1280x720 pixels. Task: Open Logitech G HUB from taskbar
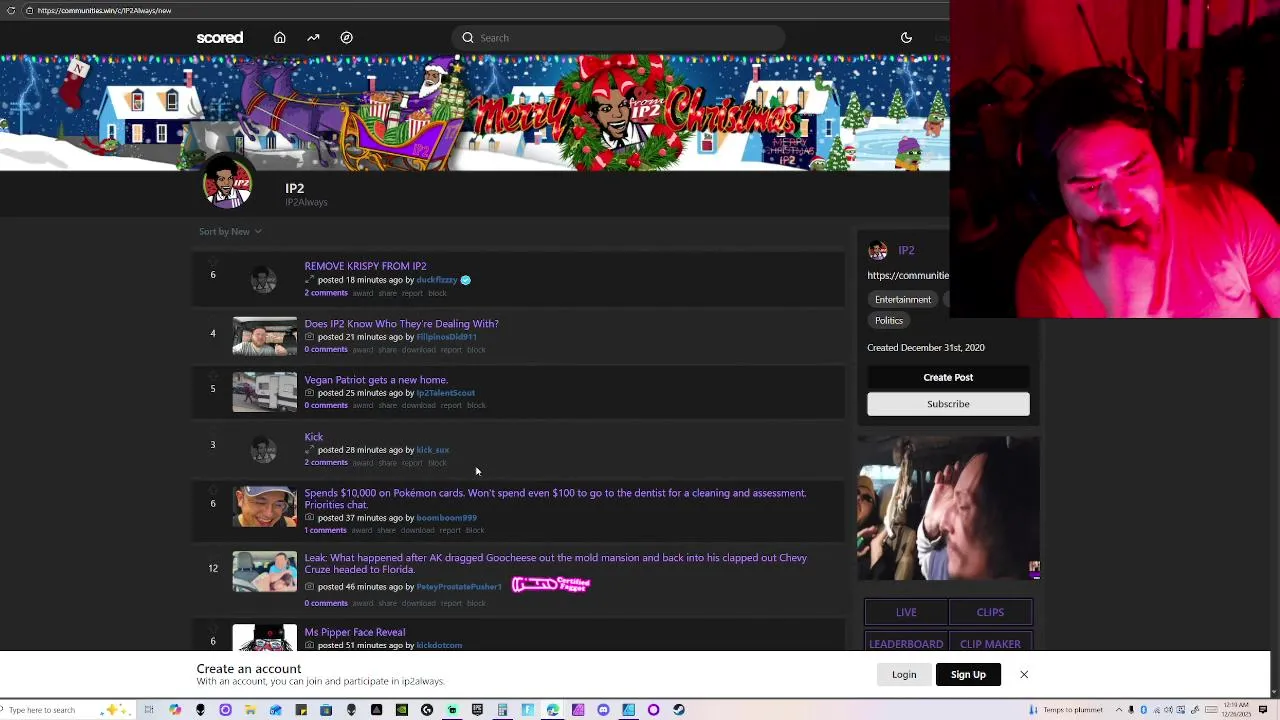[x=427, y=710]
